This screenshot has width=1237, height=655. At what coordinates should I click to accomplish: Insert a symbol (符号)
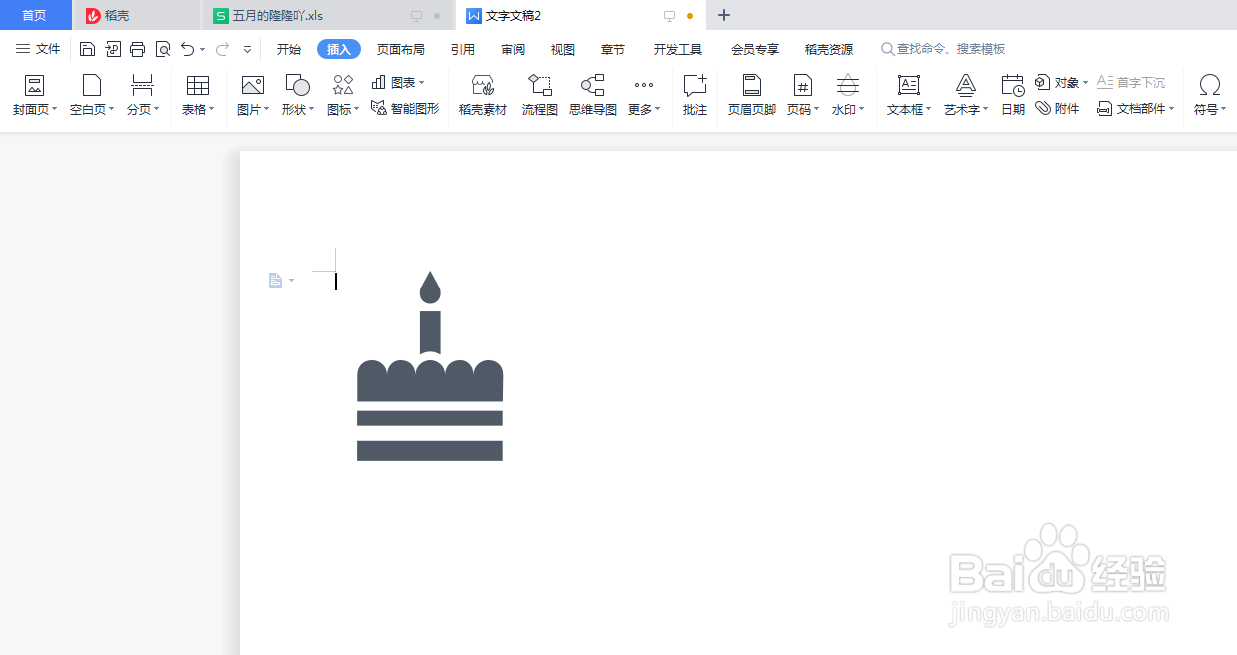coord(1210,96)
